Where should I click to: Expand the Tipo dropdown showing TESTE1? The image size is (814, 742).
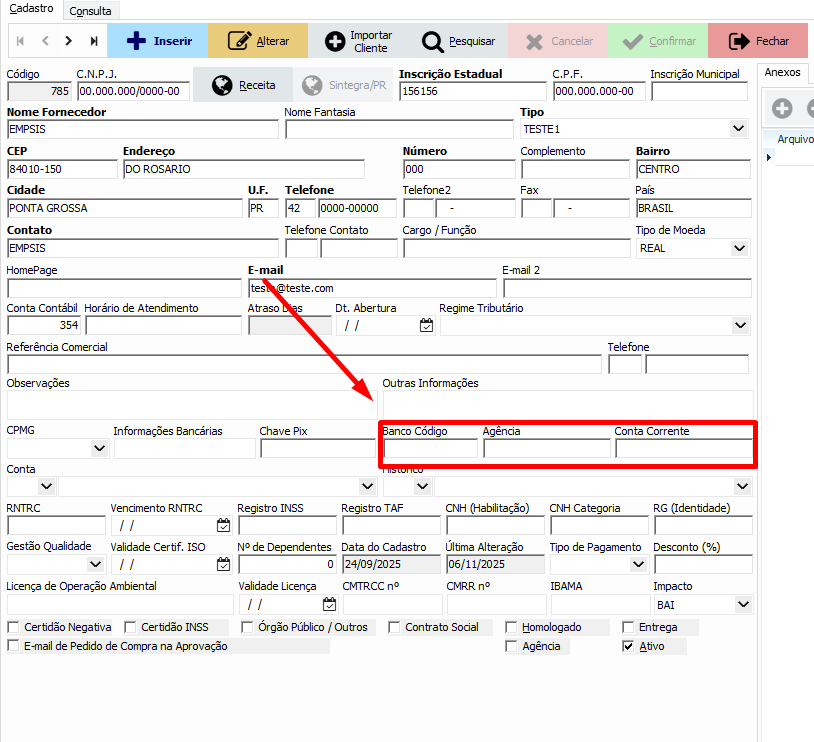pyautogui.click(x=738, y=129)
